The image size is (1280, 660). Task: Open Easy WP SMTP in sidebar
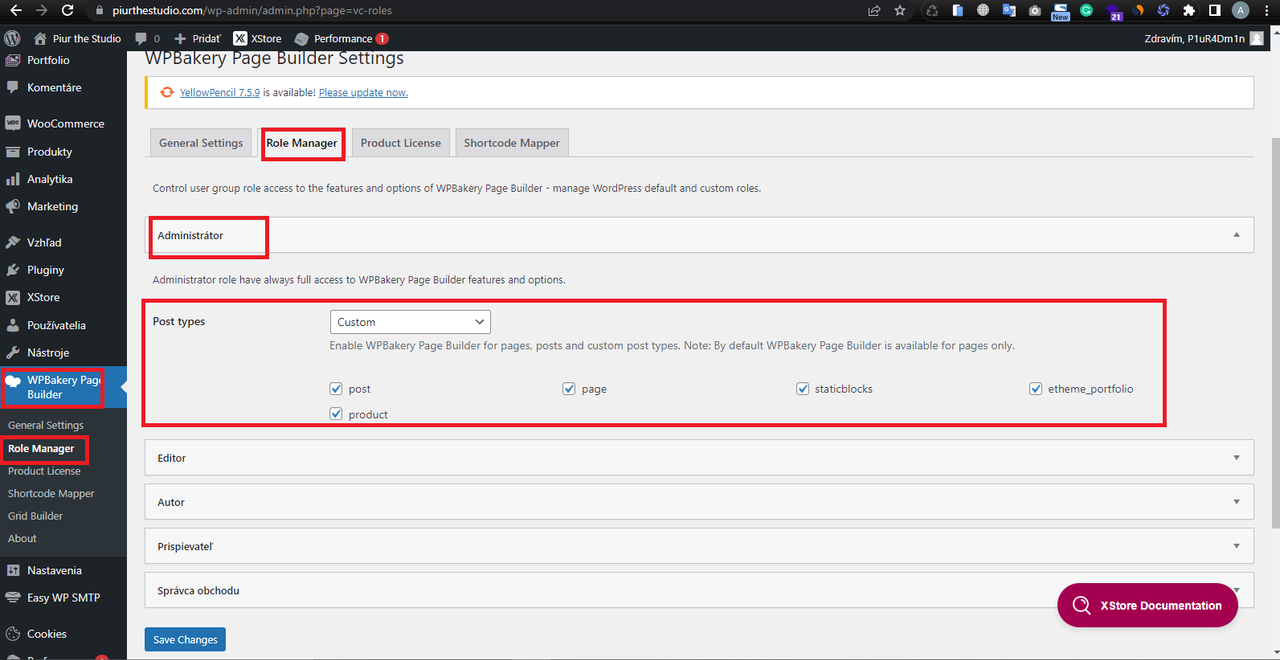click(63, 597)
